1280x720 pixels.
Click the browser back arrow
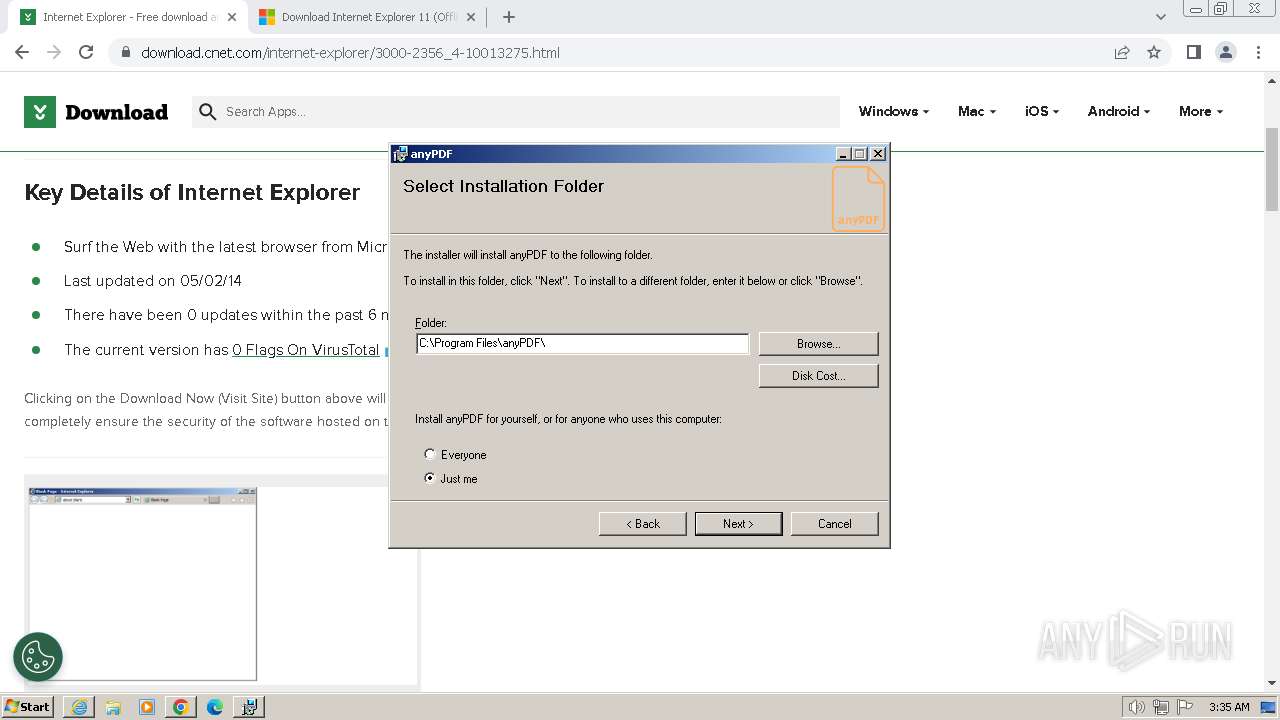point(22,52)
